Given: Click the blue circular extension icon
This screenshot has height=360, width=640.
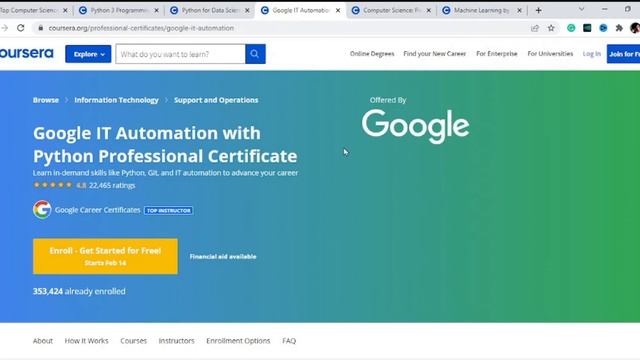Looking at the screenshot, I should [x=603, y=28].
